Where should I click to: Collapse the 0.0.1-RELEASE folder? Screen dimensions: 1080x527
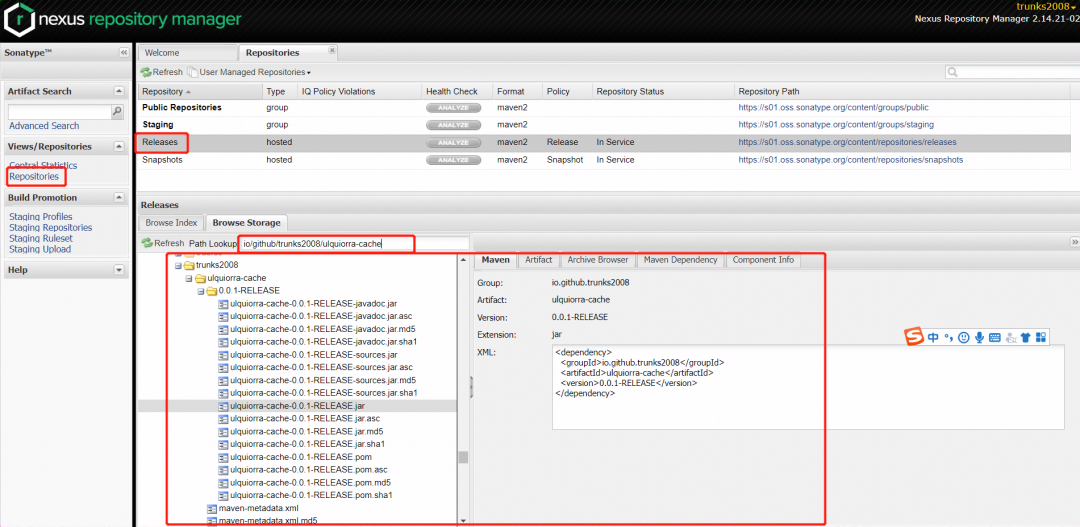click(201, 291)
